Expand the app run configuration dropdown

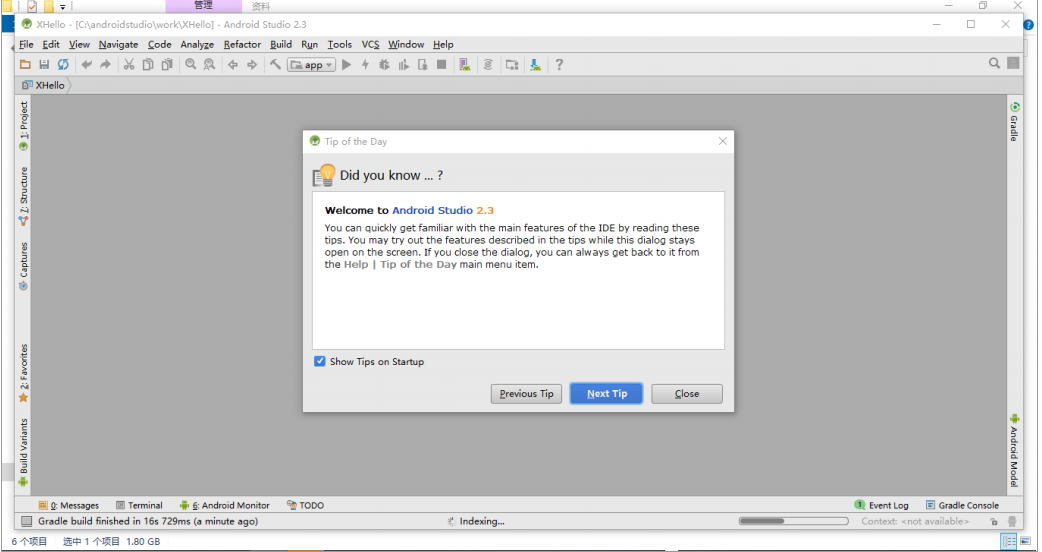click(x=312, y=64)
